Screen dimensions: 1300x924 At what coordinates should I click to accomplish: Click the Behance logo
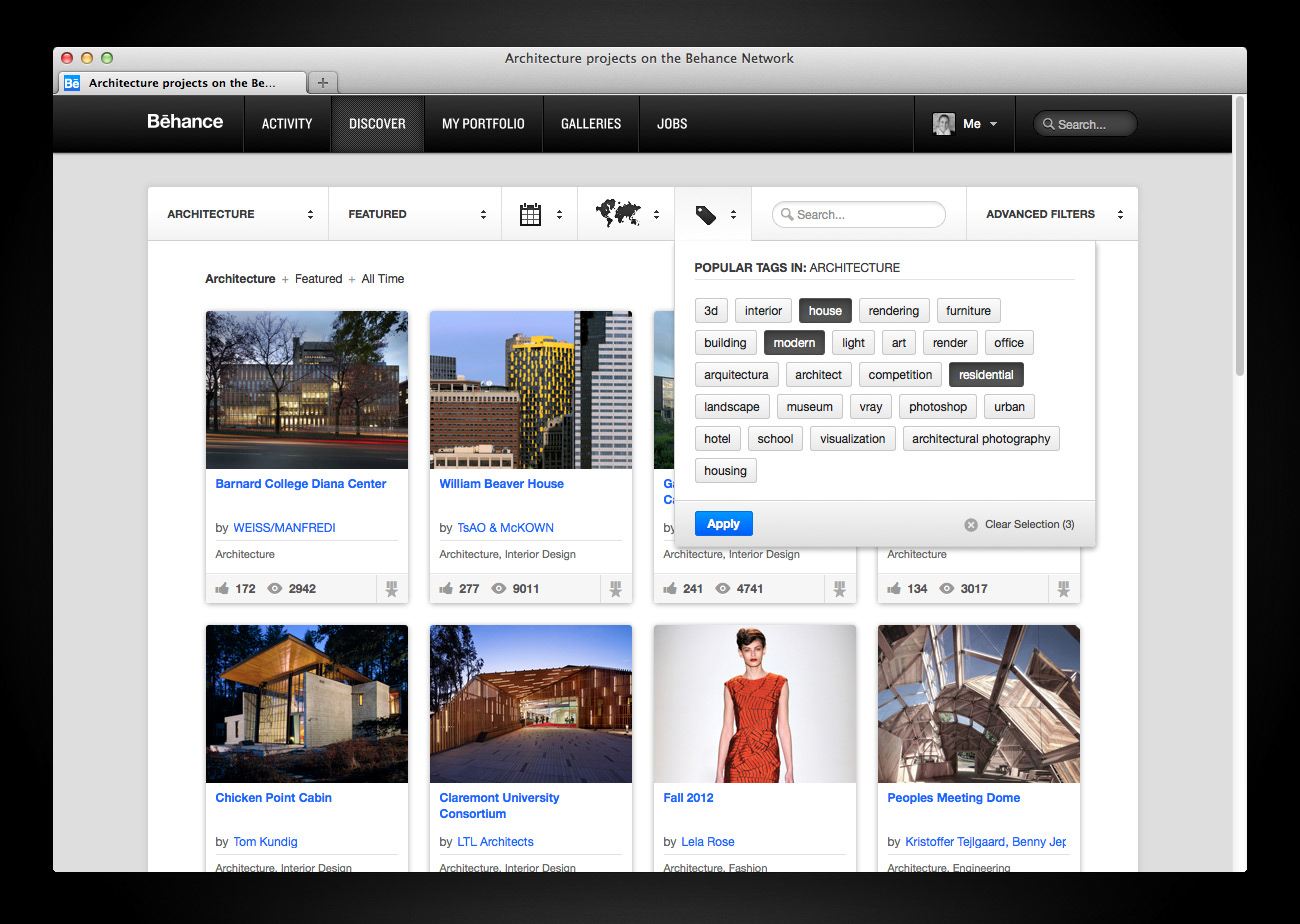185,122
